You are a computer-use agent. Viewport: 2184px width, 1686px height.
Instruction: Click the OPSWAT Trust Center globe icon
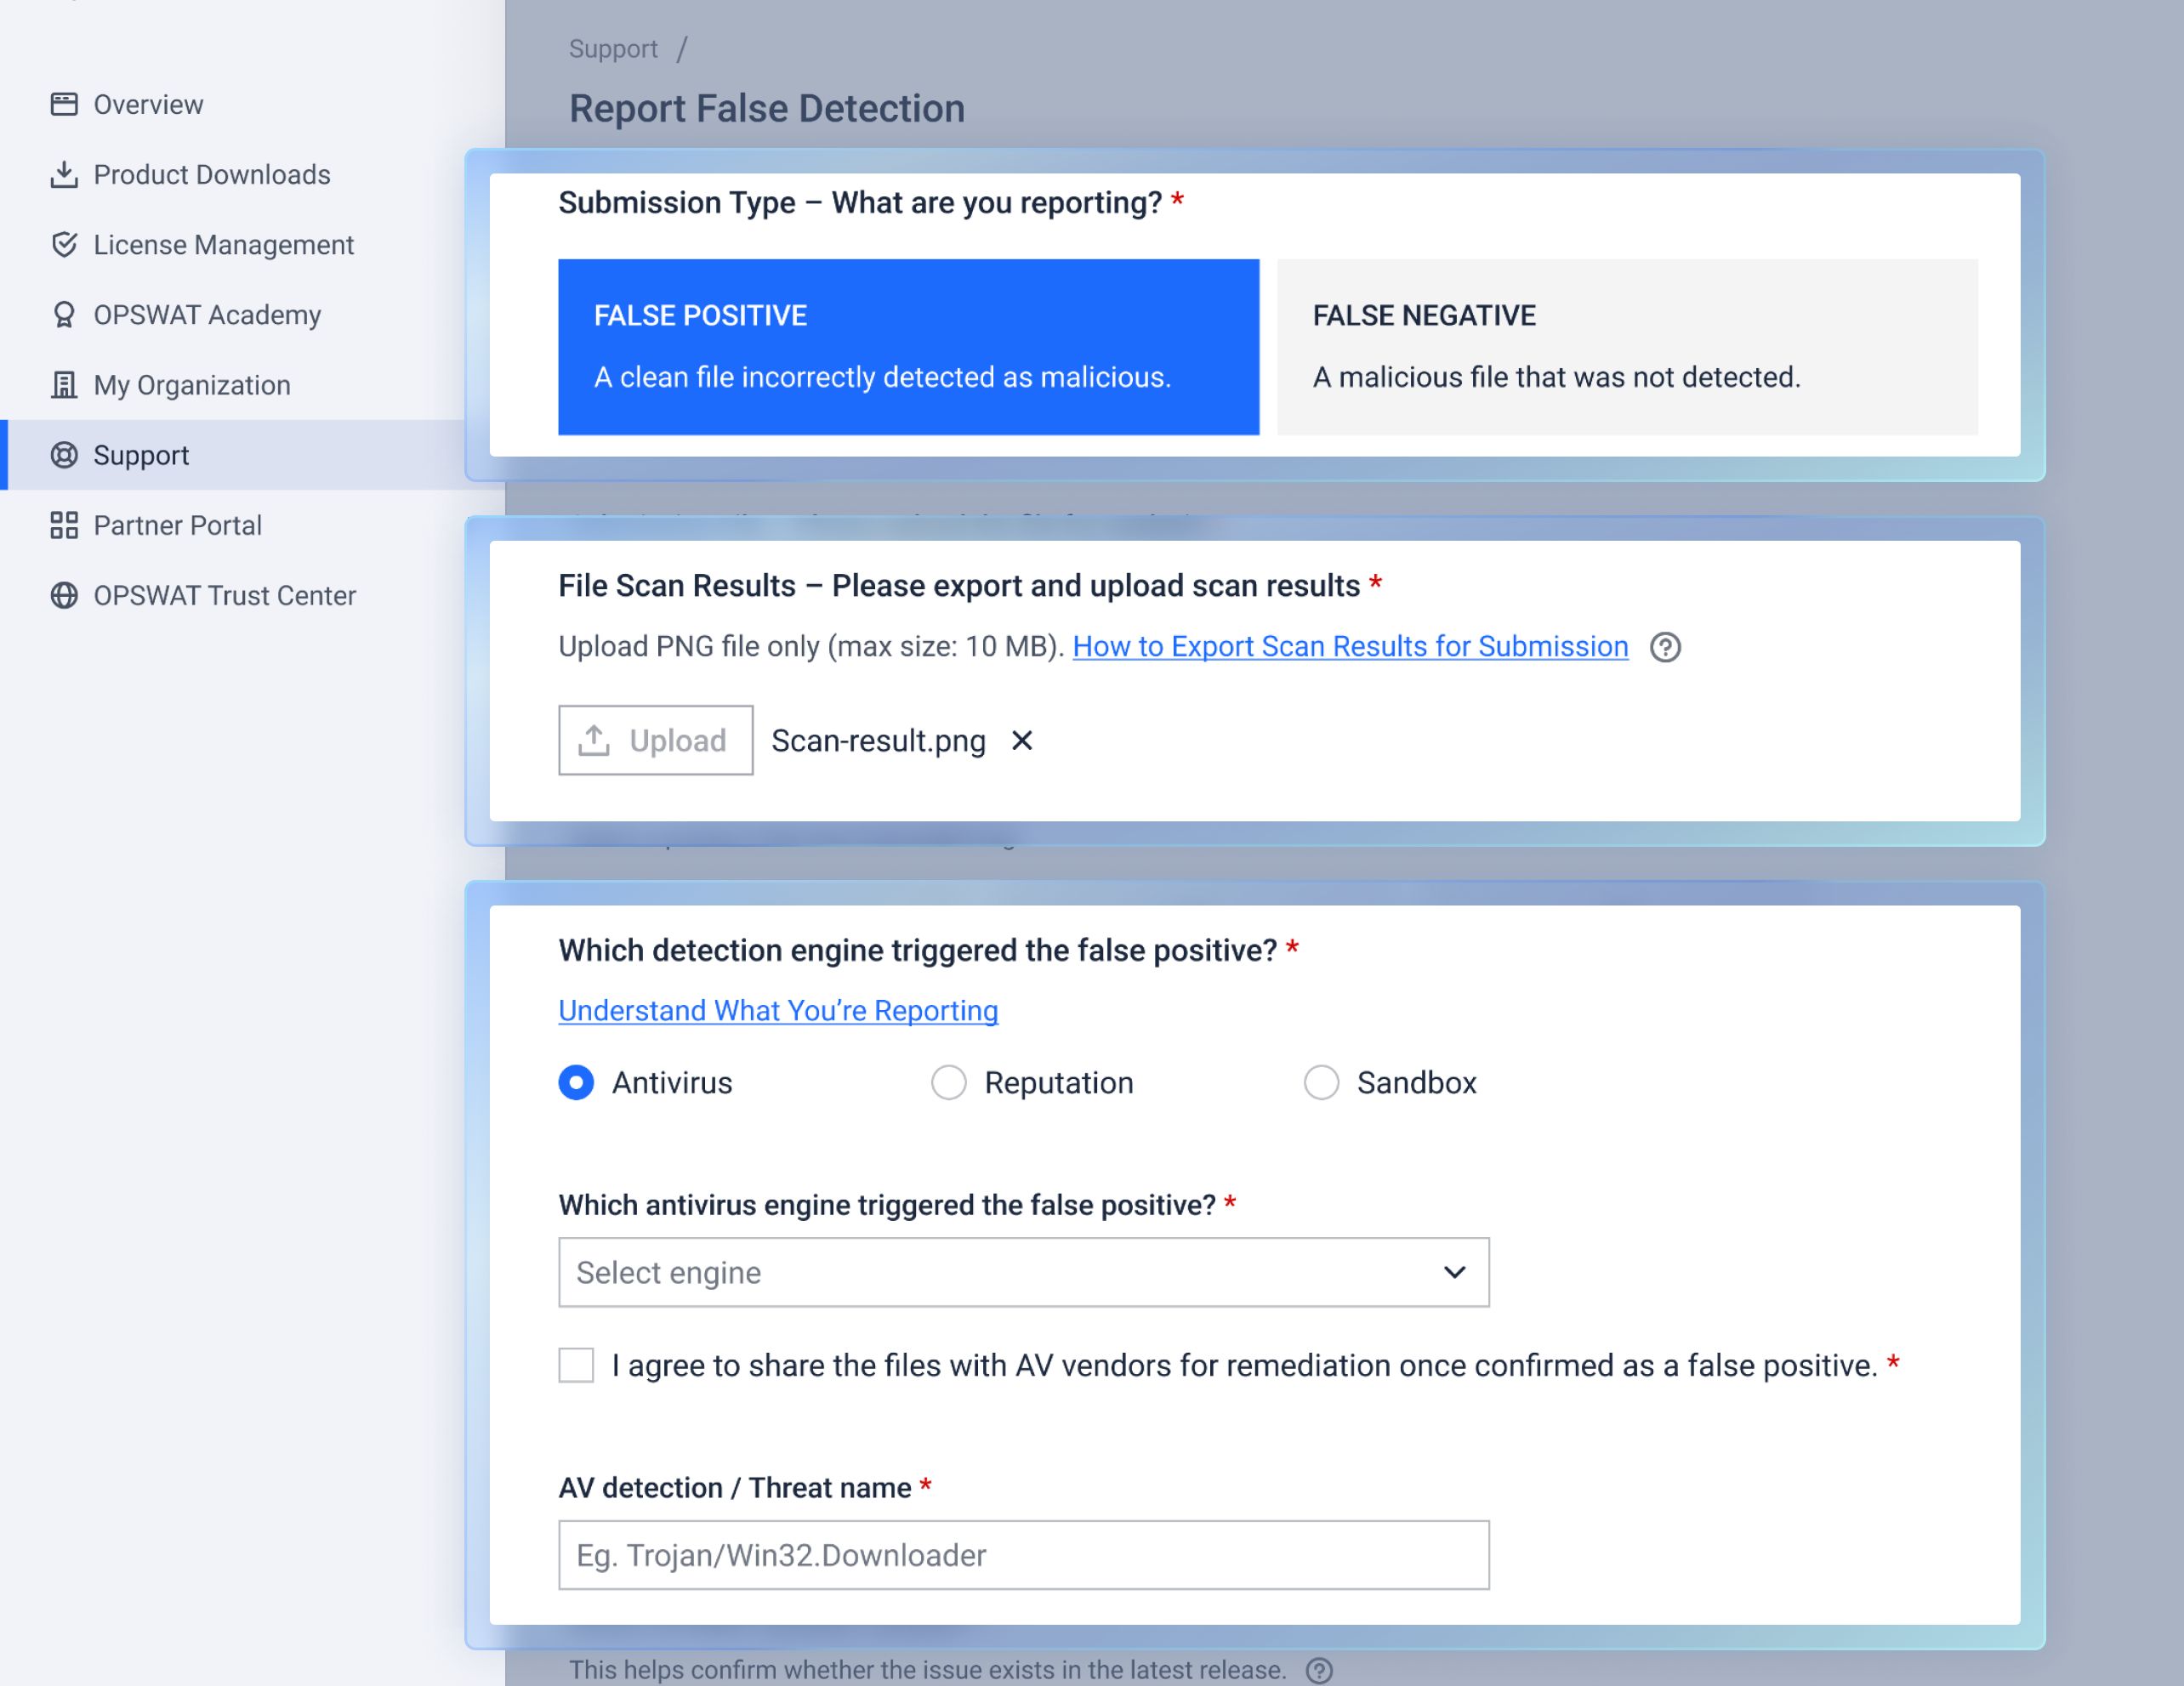pyautogui.click(x=64, y=595)
